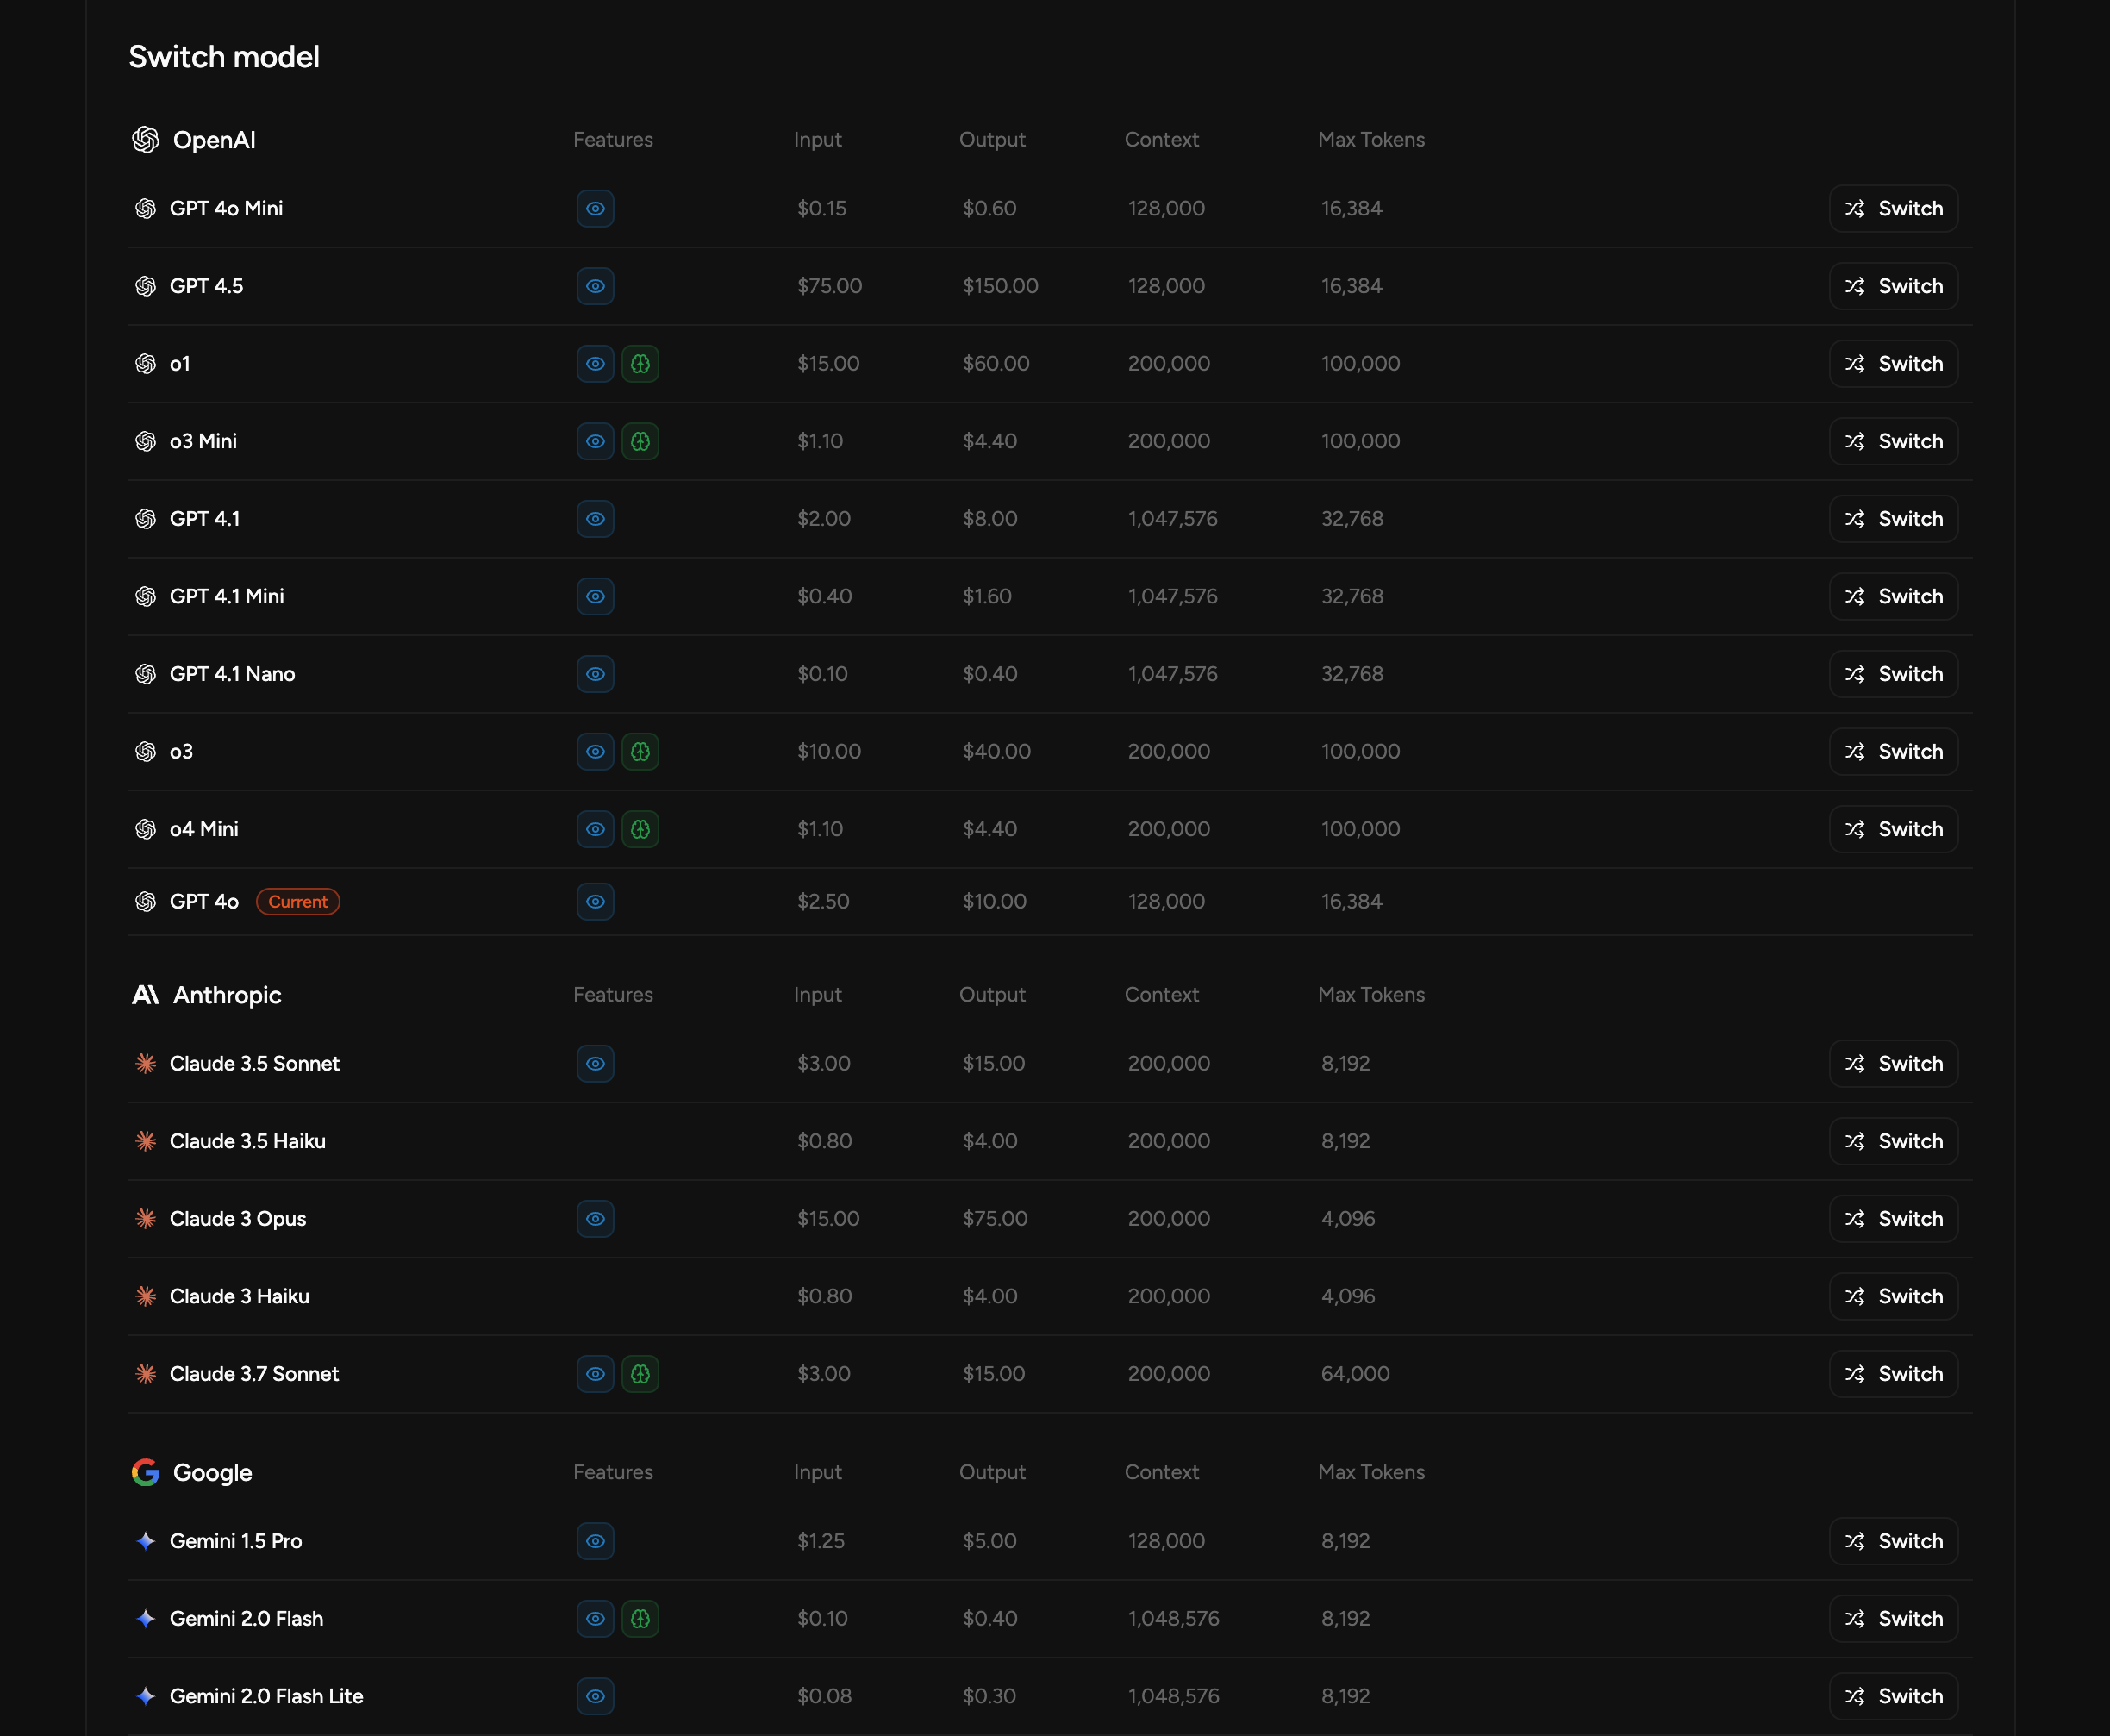Switch to Gemini 2.0 Flash Lite
2110x1736 pixels.
1893,1696
